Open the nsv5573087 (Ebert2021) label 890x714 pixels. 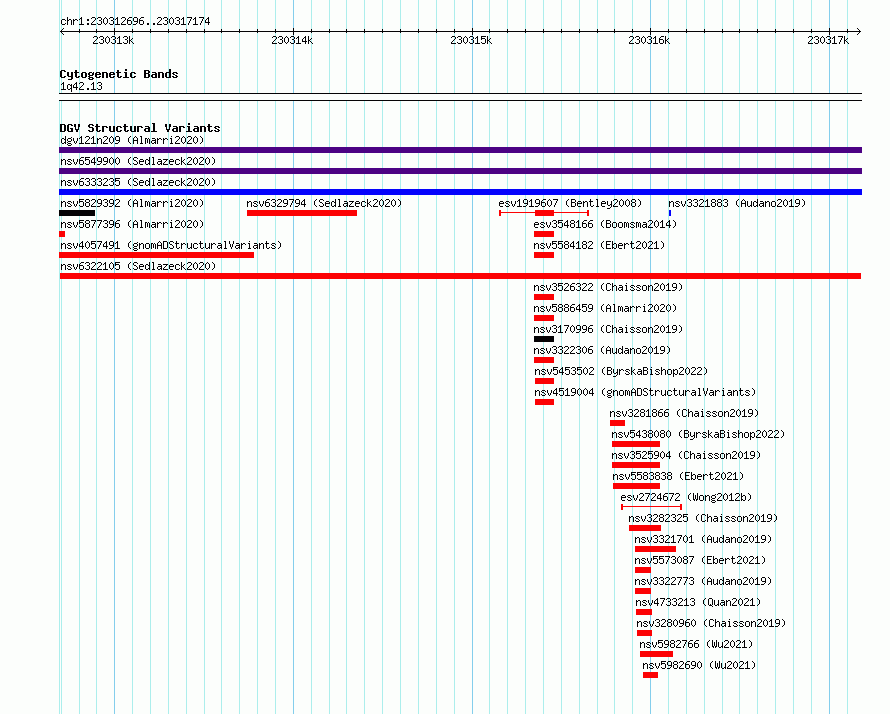pyautogui.click(x=700, y=560)
